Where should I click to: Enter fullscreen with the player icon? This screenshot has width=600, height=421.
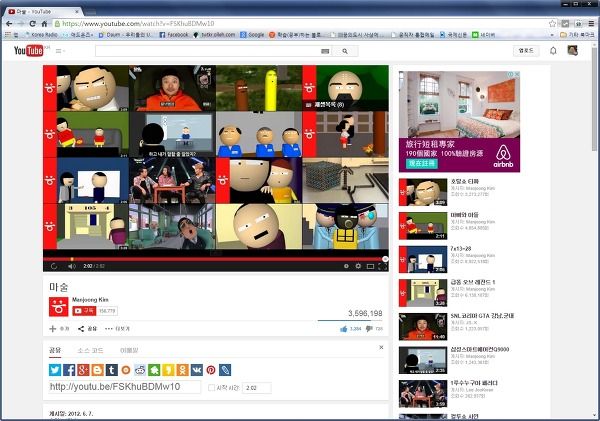tap(382, 266)
